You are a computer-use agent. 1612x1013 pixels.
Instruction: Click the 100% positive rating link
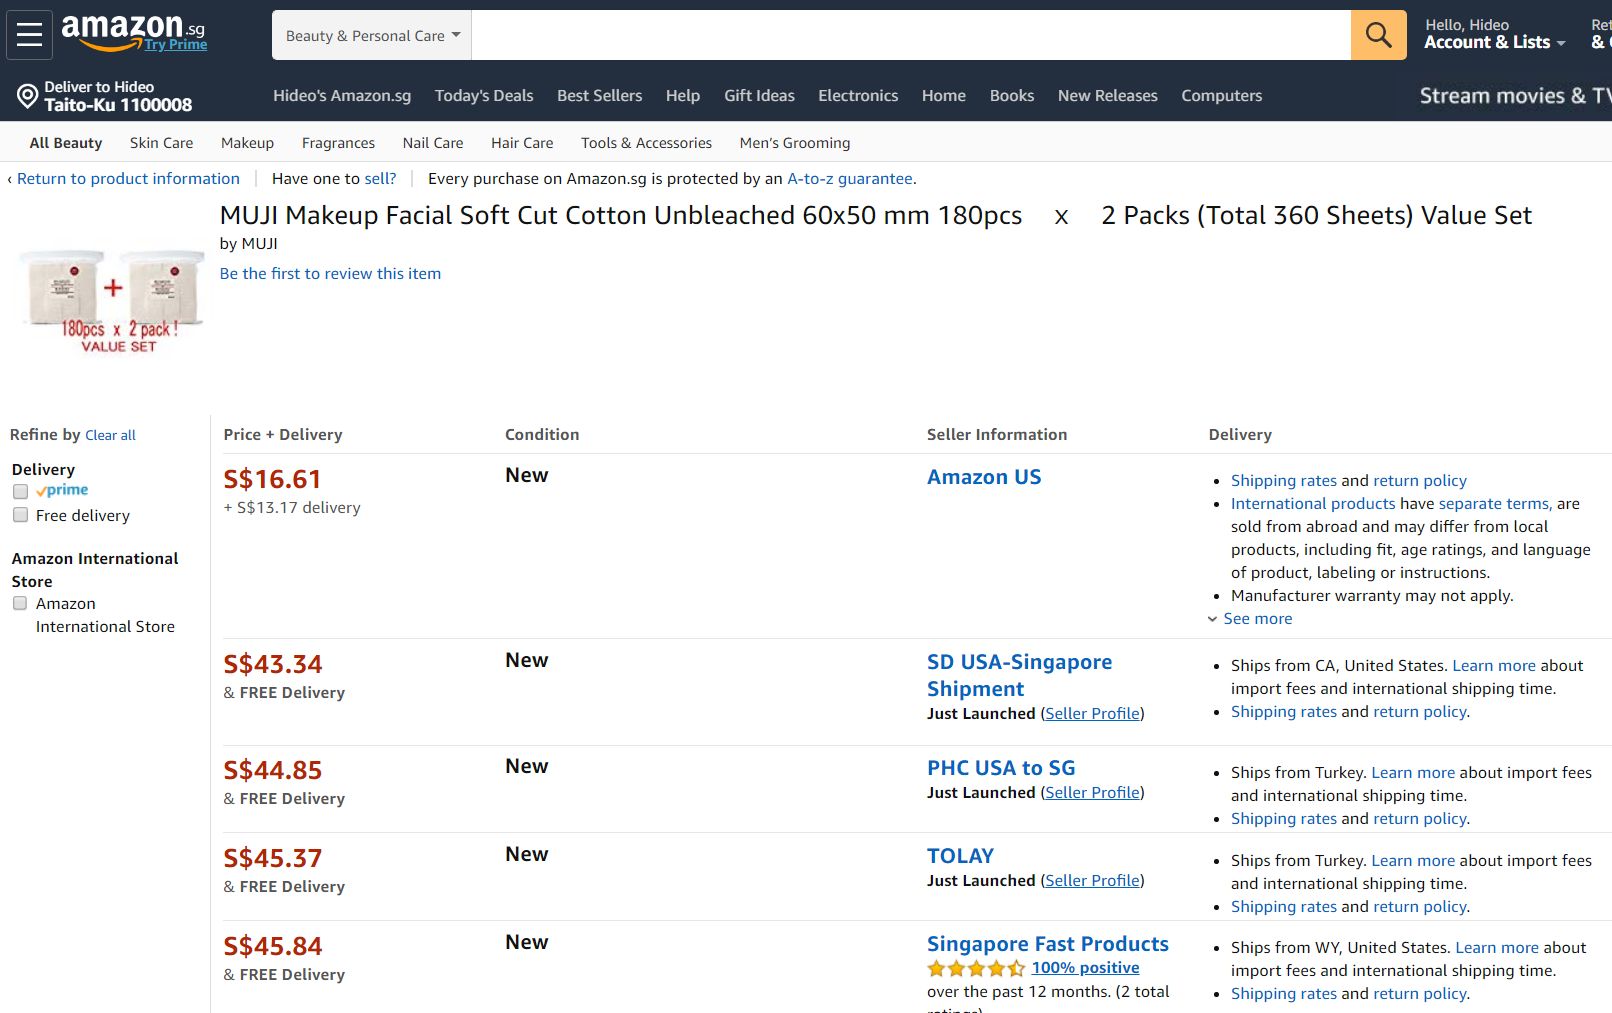[1085, 968]
